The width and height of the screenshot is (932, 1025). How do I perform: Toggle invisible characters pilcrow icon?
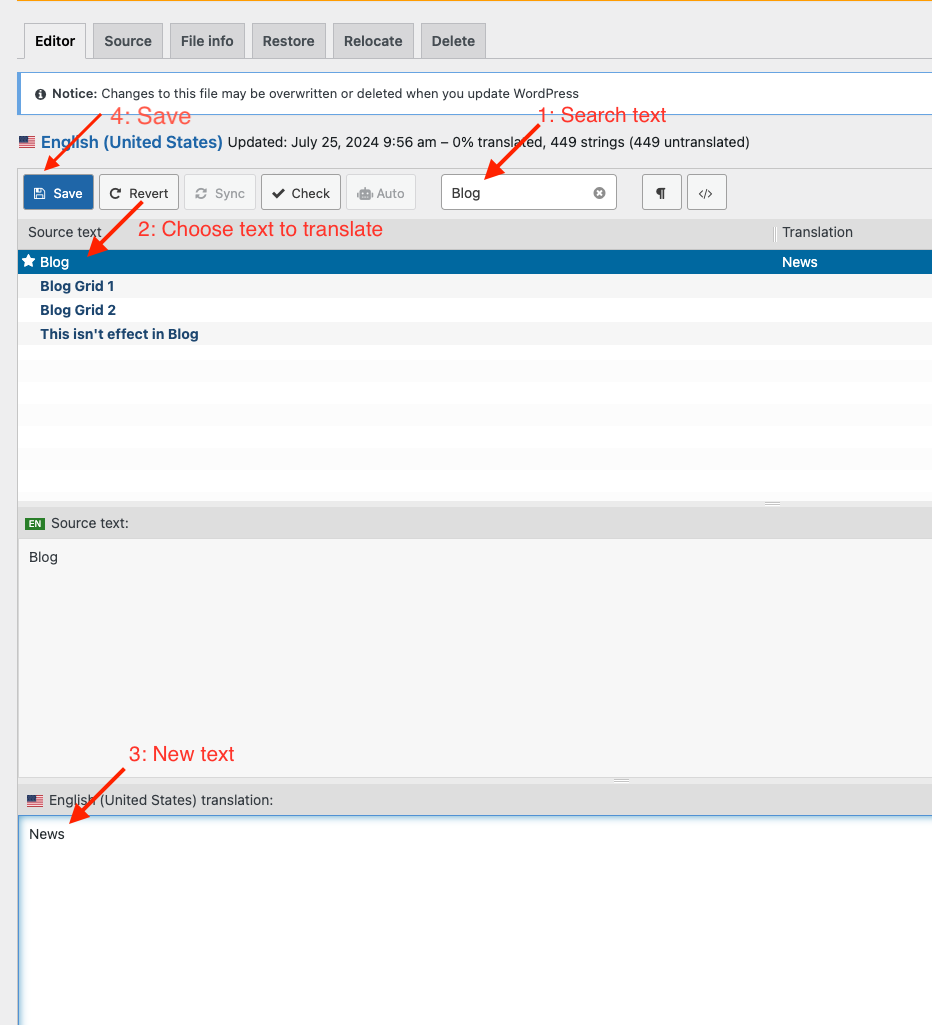(661, 193)
